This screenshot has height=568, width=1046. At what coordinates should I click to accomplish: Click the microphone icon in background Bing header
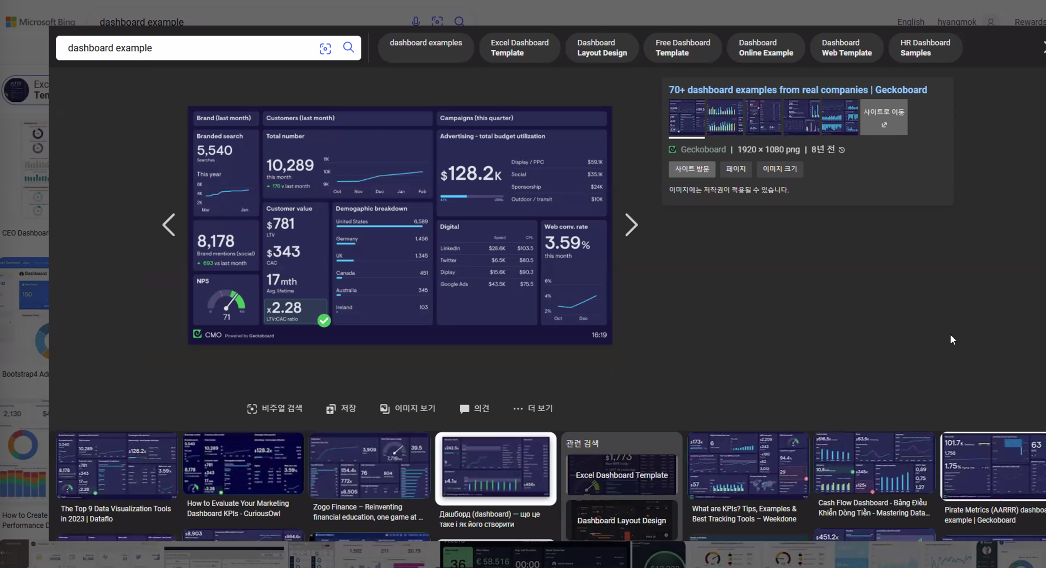point(416,21)
